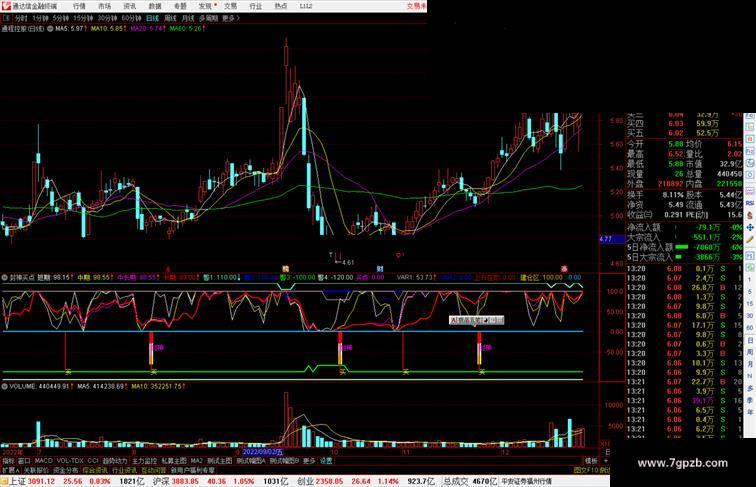Select the CCI indicator tab

93,461
